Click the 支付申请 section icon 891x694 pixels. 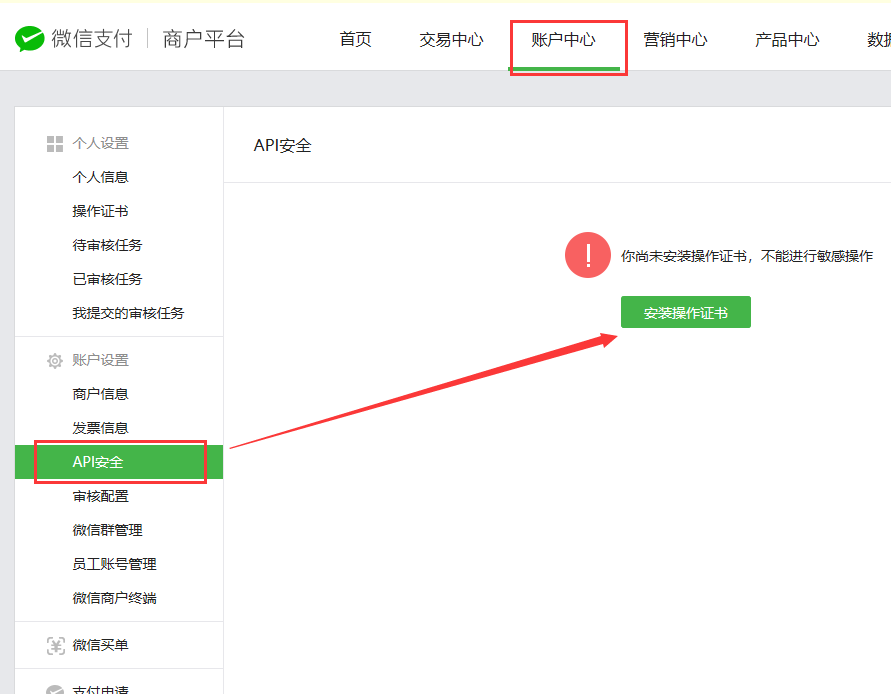click(56, 689)
